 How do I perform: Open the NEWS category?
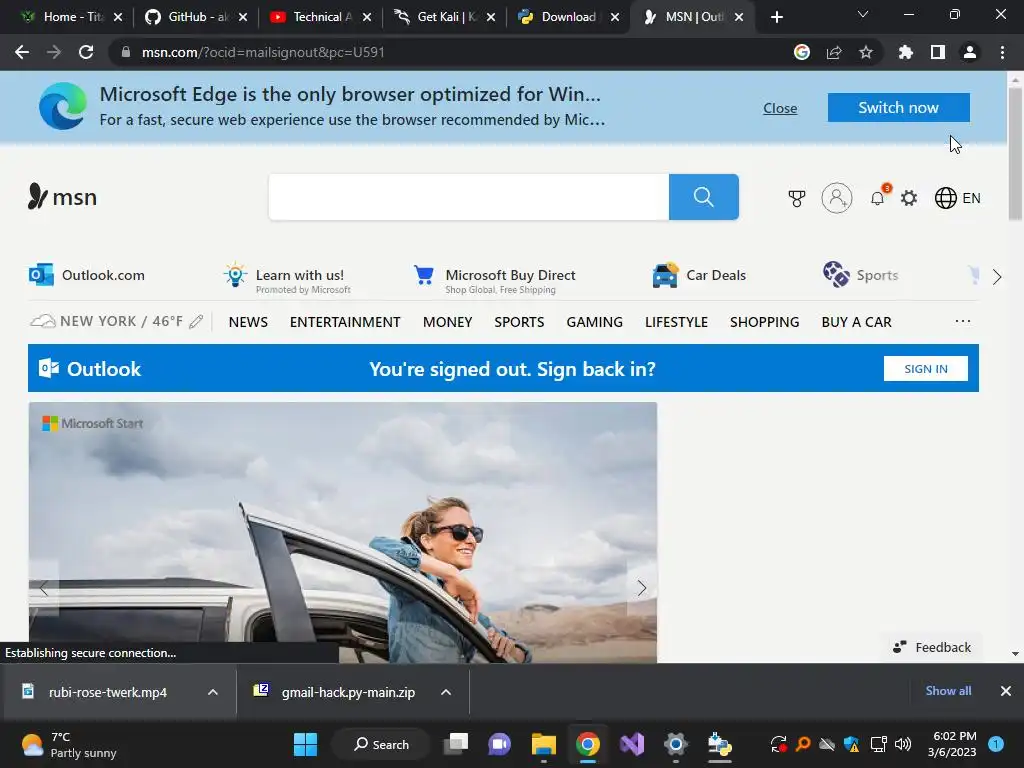(248, 322)
